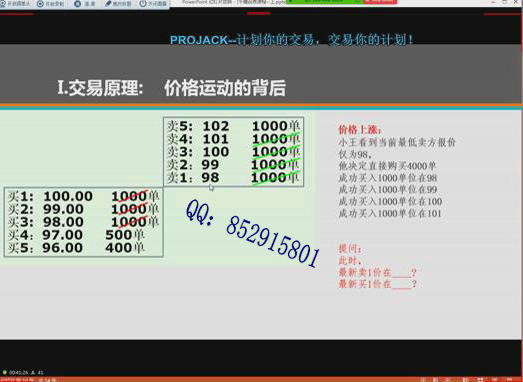Click the blank after 最新买1价在
Image resolution: width=523 pixels, height=382 pixels.
402,285
